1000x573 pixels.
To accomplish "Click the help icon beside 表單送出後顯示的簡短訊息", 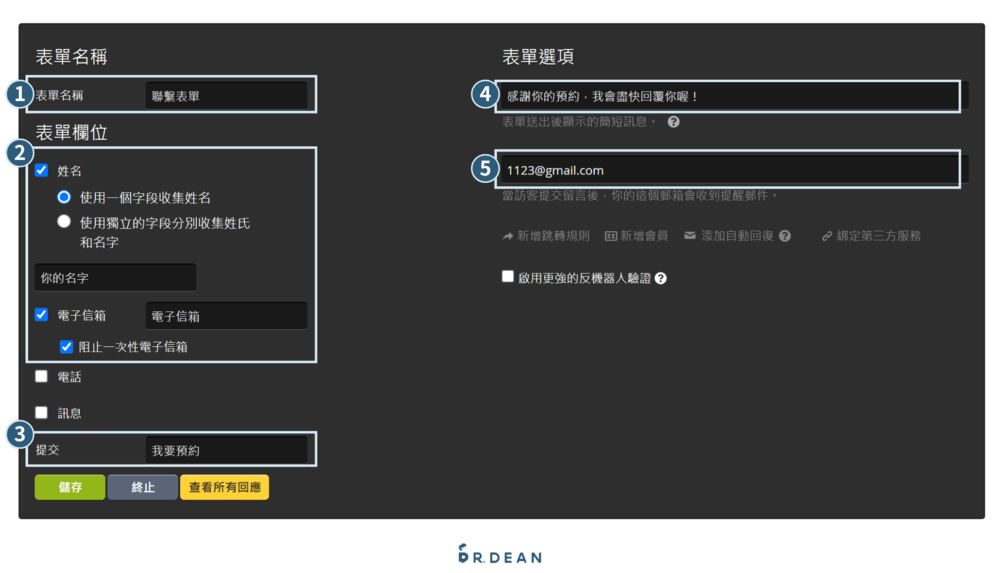I will click(673, 122).
